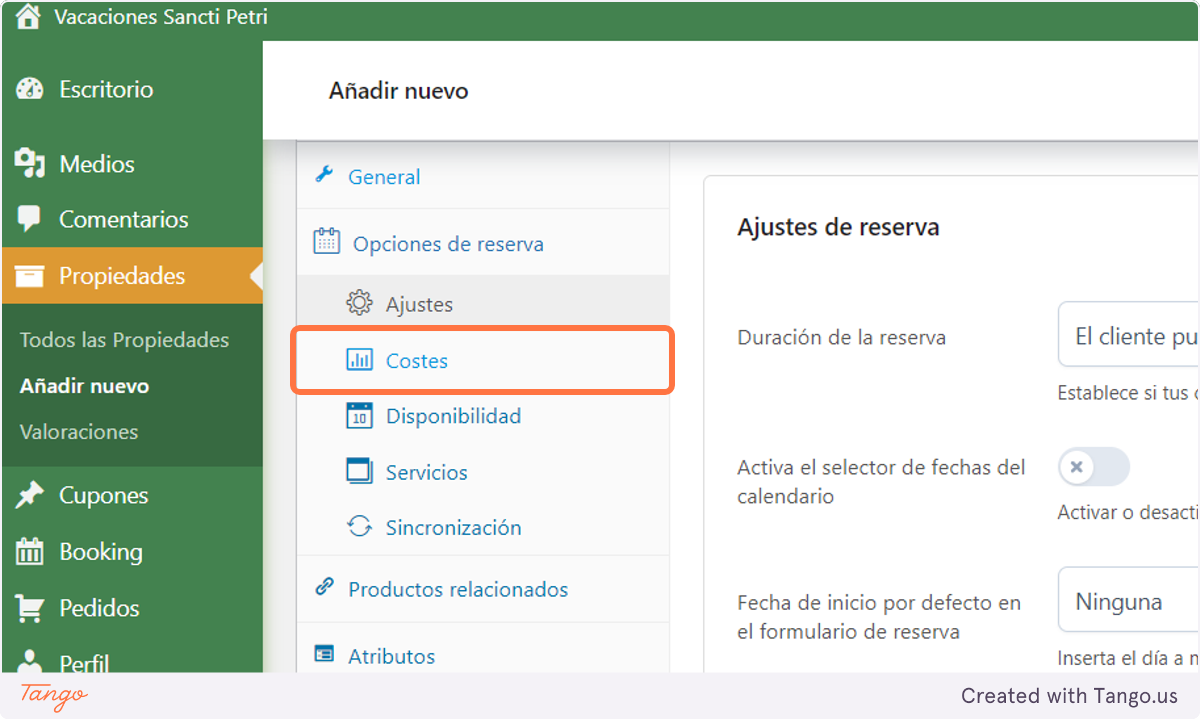Click the Añadir nuevo page title
1200x719 pixels.
[x=398, y=91]
